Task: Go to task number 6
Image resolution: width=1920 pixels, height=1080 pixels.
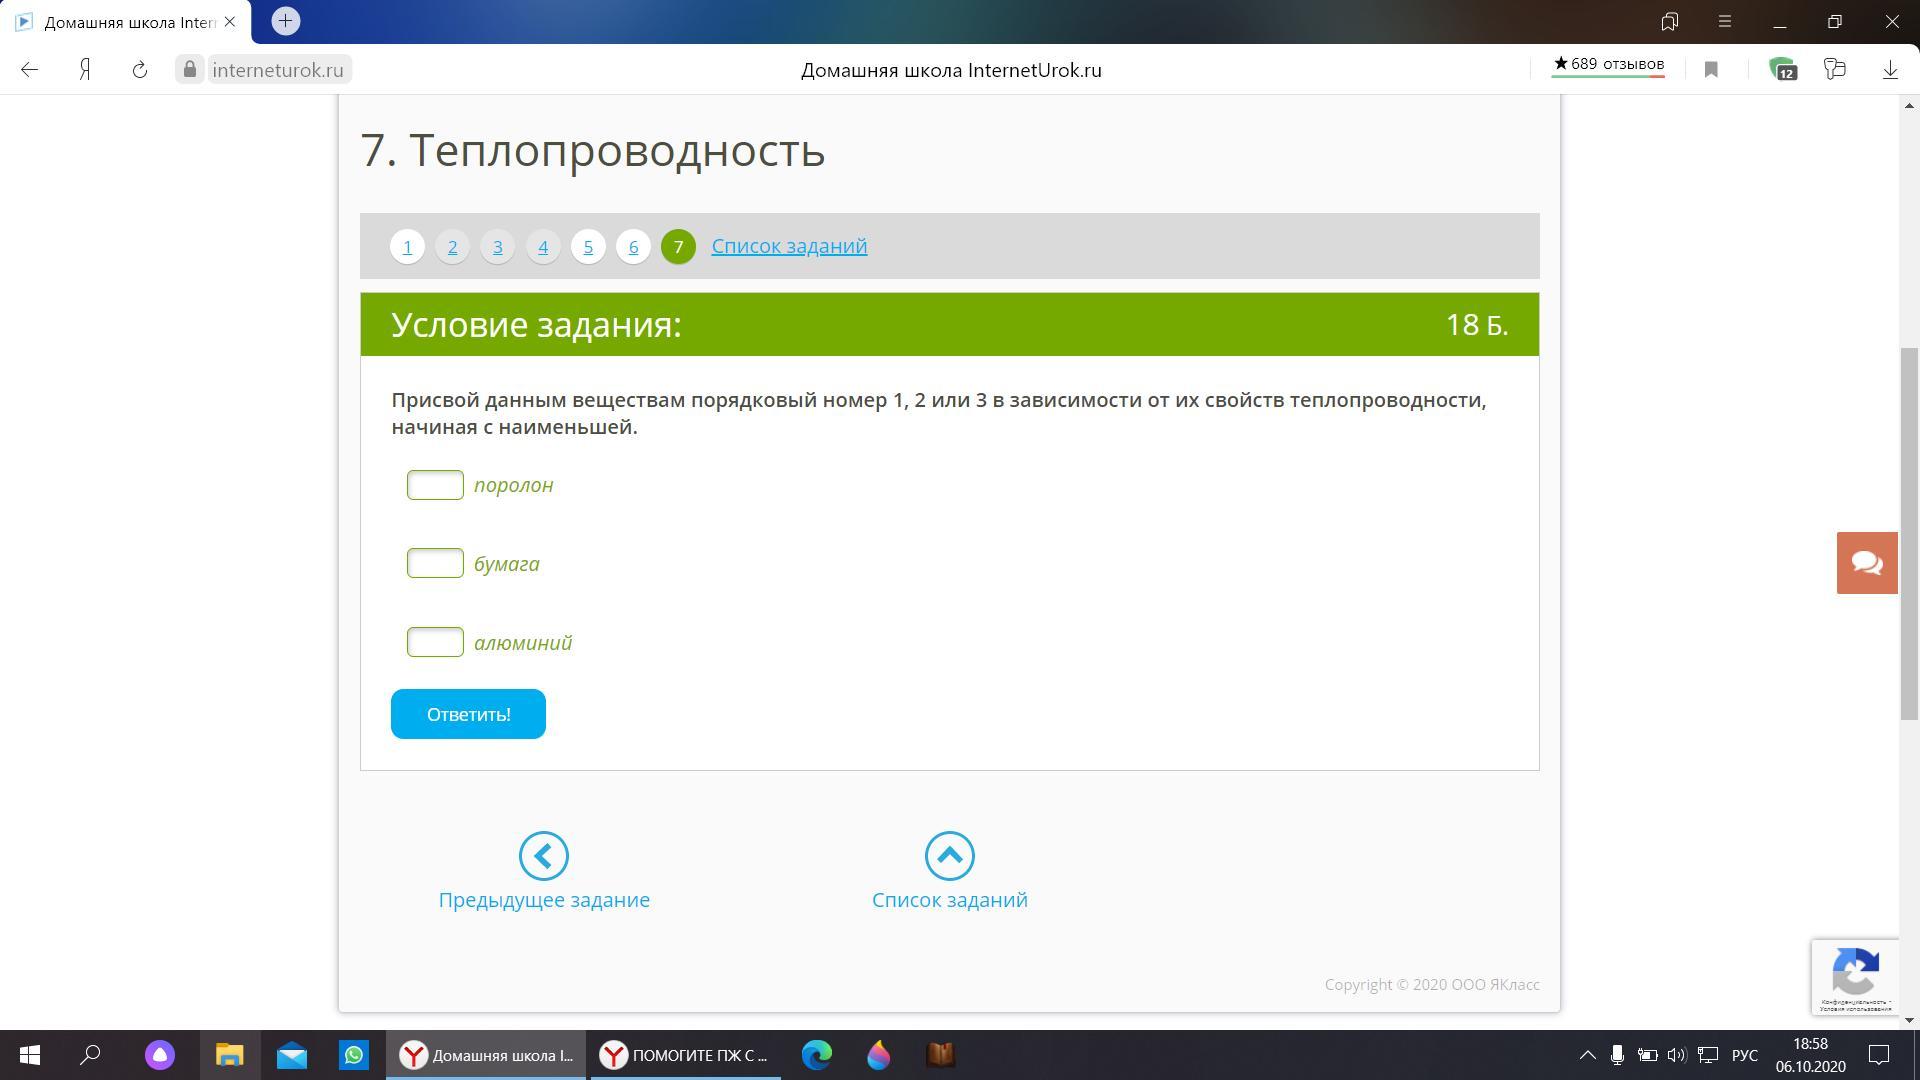Action: pos(633,247)
